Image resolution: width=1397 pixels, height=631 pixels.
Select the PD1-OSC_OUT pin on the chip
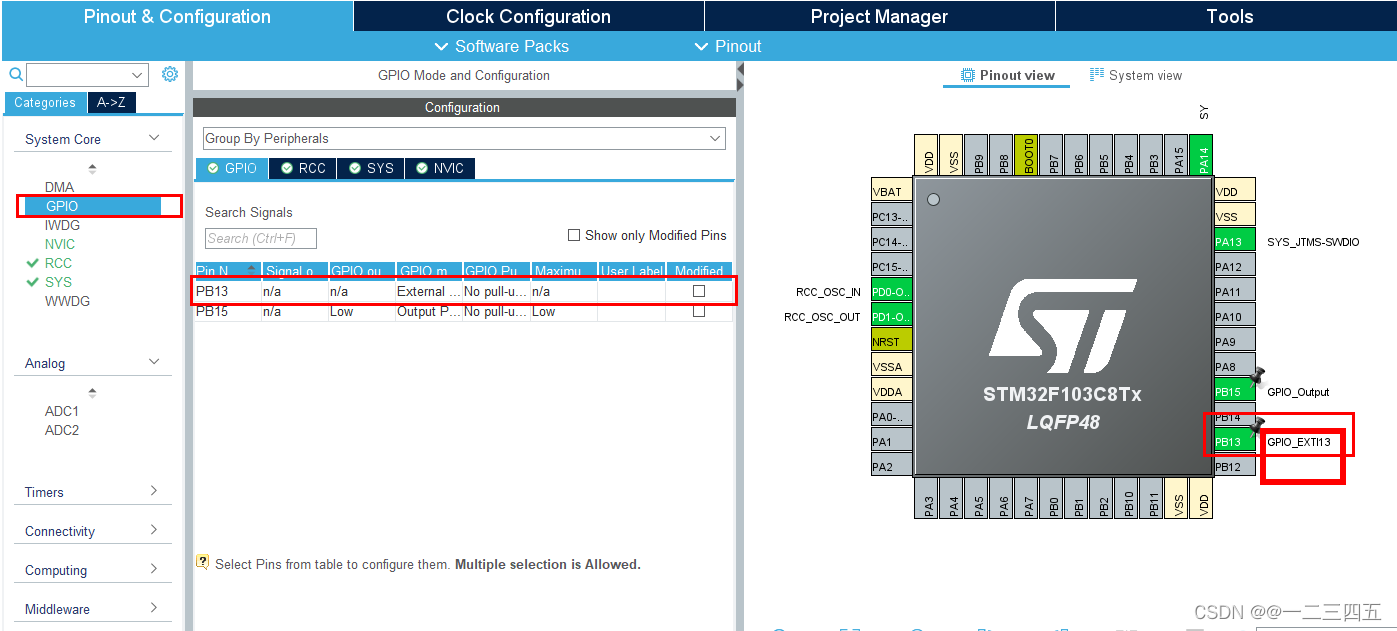click(x=892, y=316)
